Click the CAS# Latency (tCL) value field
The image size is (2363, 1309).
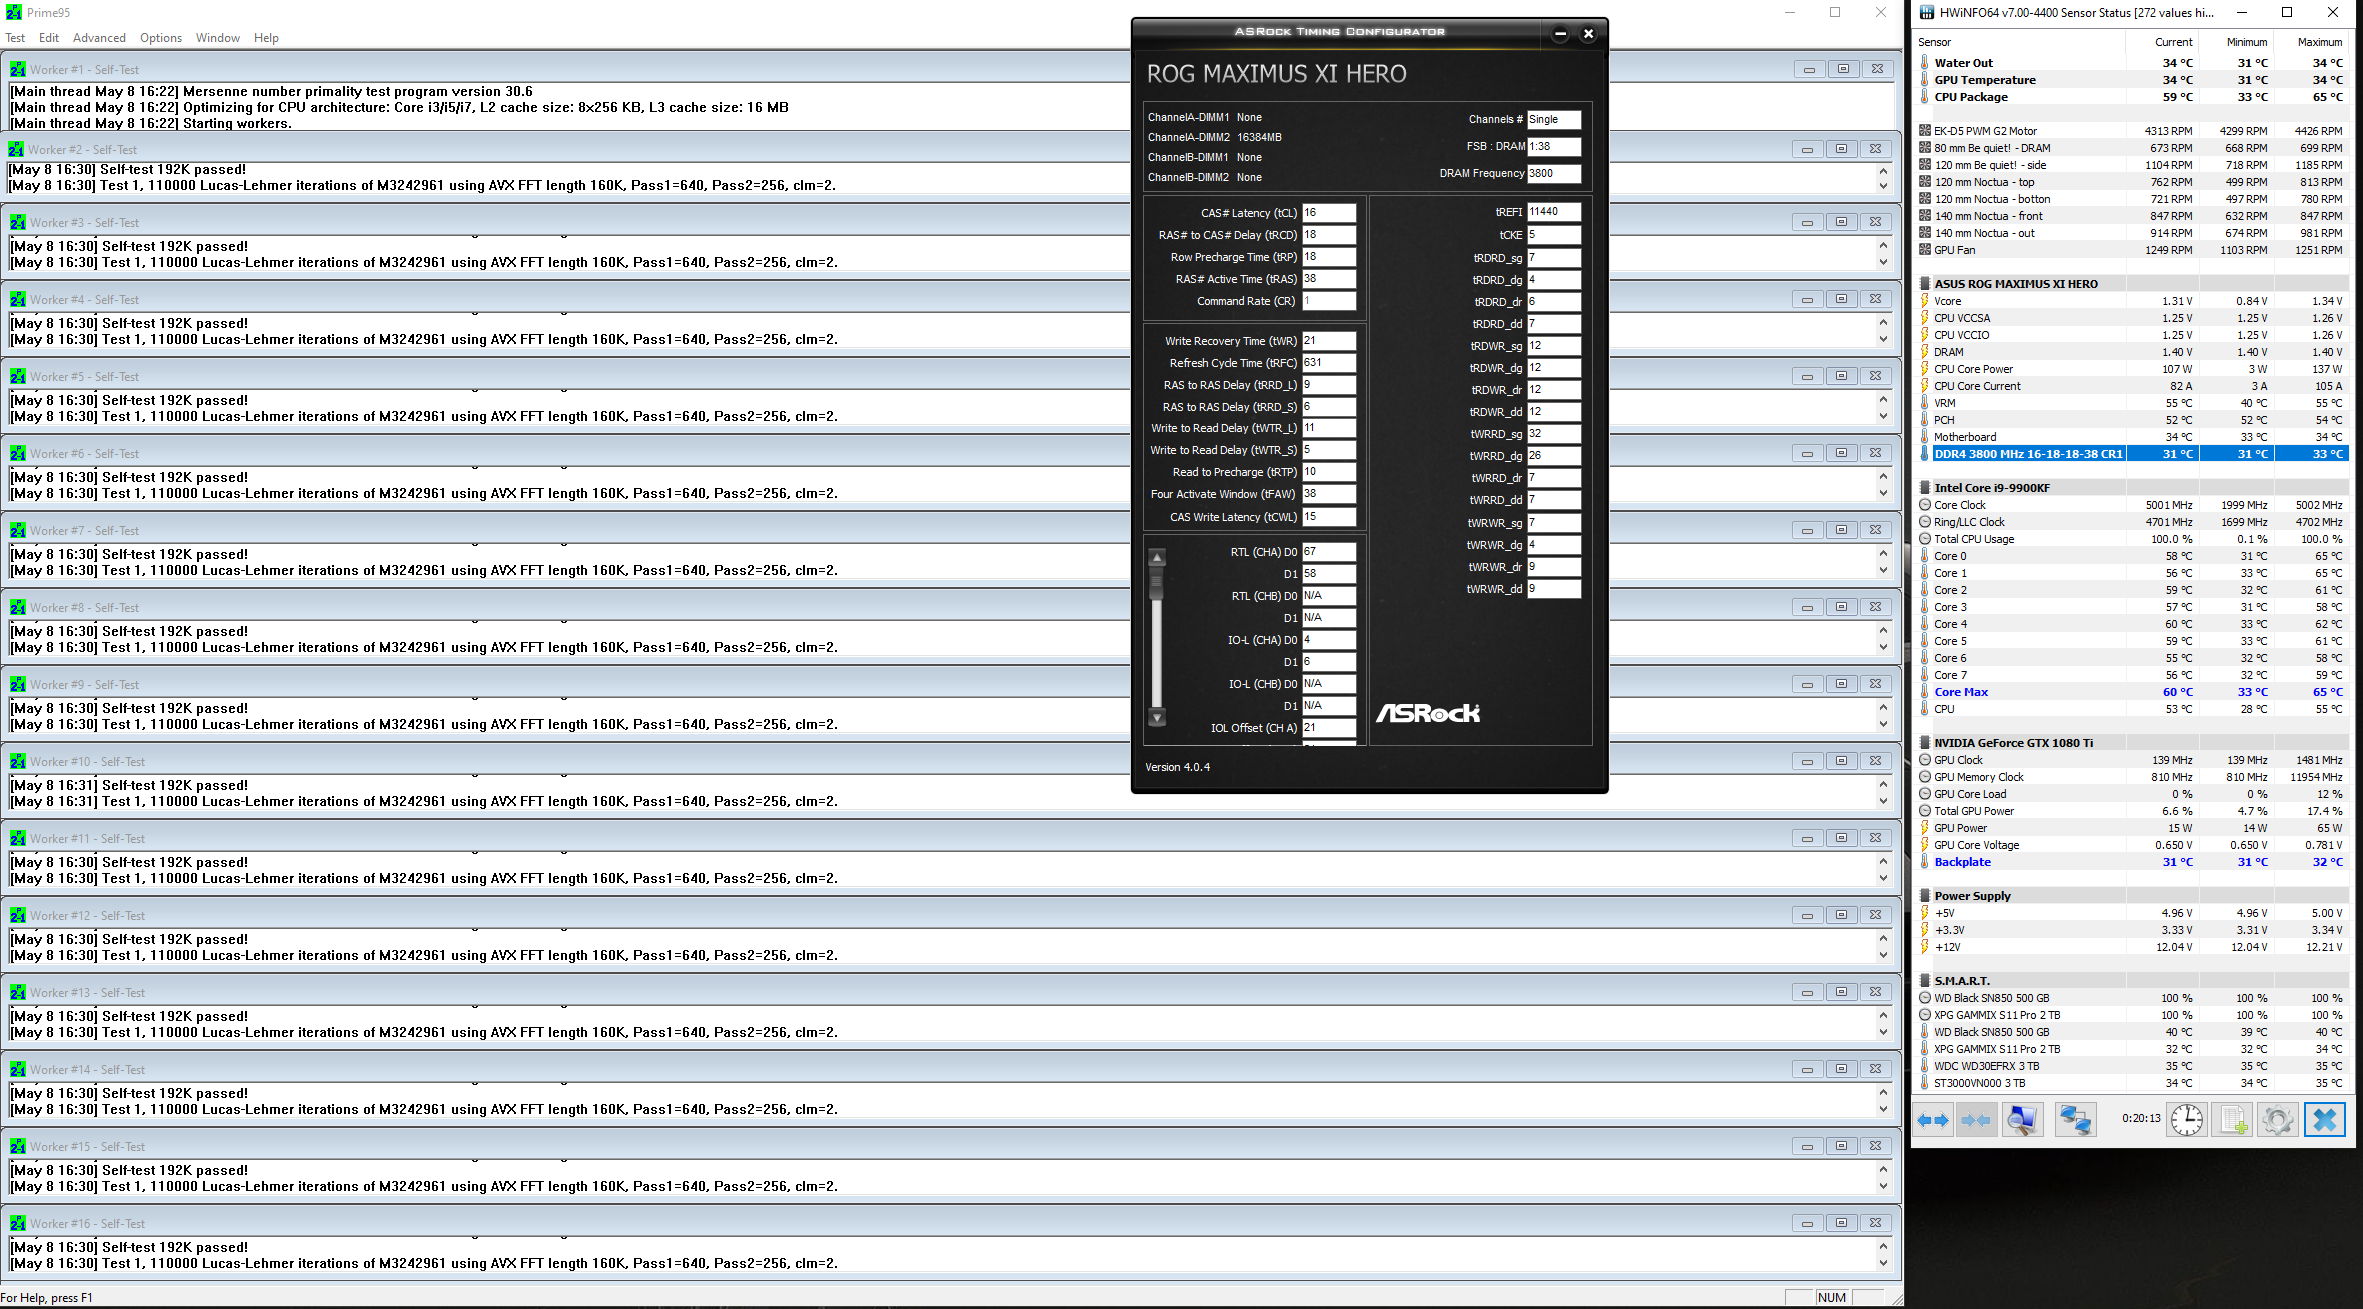click(1328, 213)
